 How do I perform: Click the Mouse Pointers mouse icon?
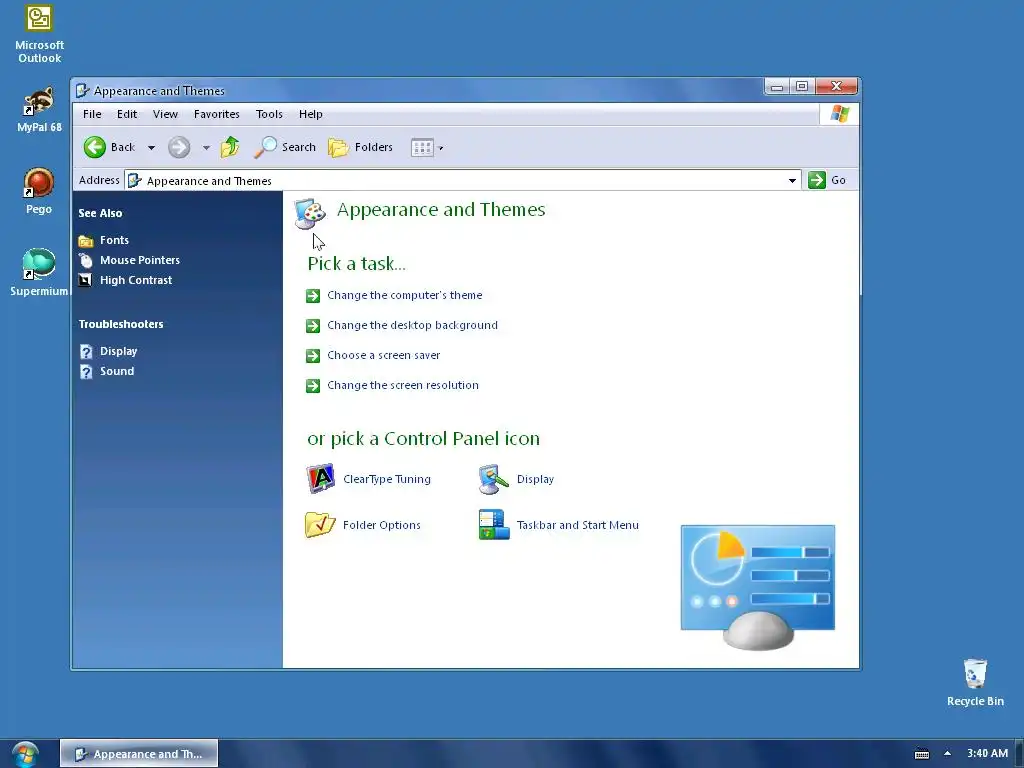(x=86, y=261)
